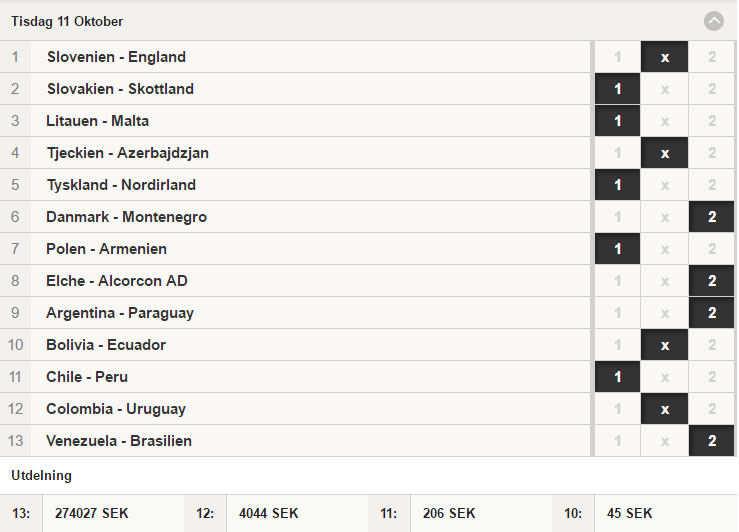Select 1 for Slovenien - England
This screenshot has width=739, height=532.
click(x=617, y=57)
